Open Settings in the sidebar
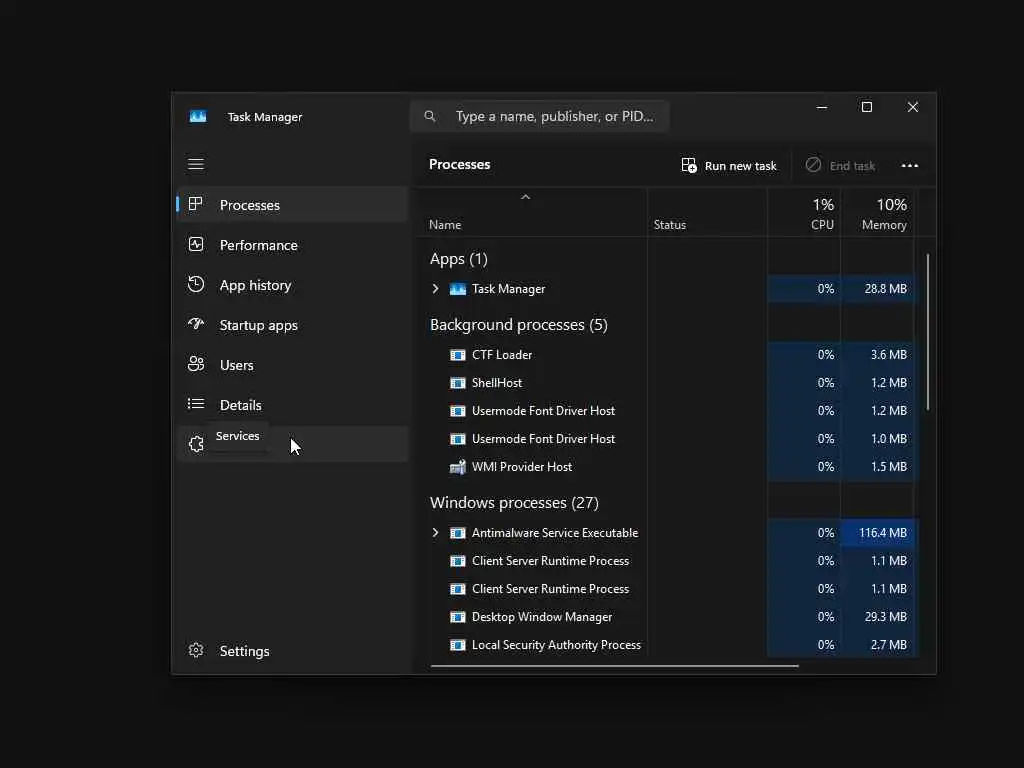 pyautogui.click(x=293, y=650)
